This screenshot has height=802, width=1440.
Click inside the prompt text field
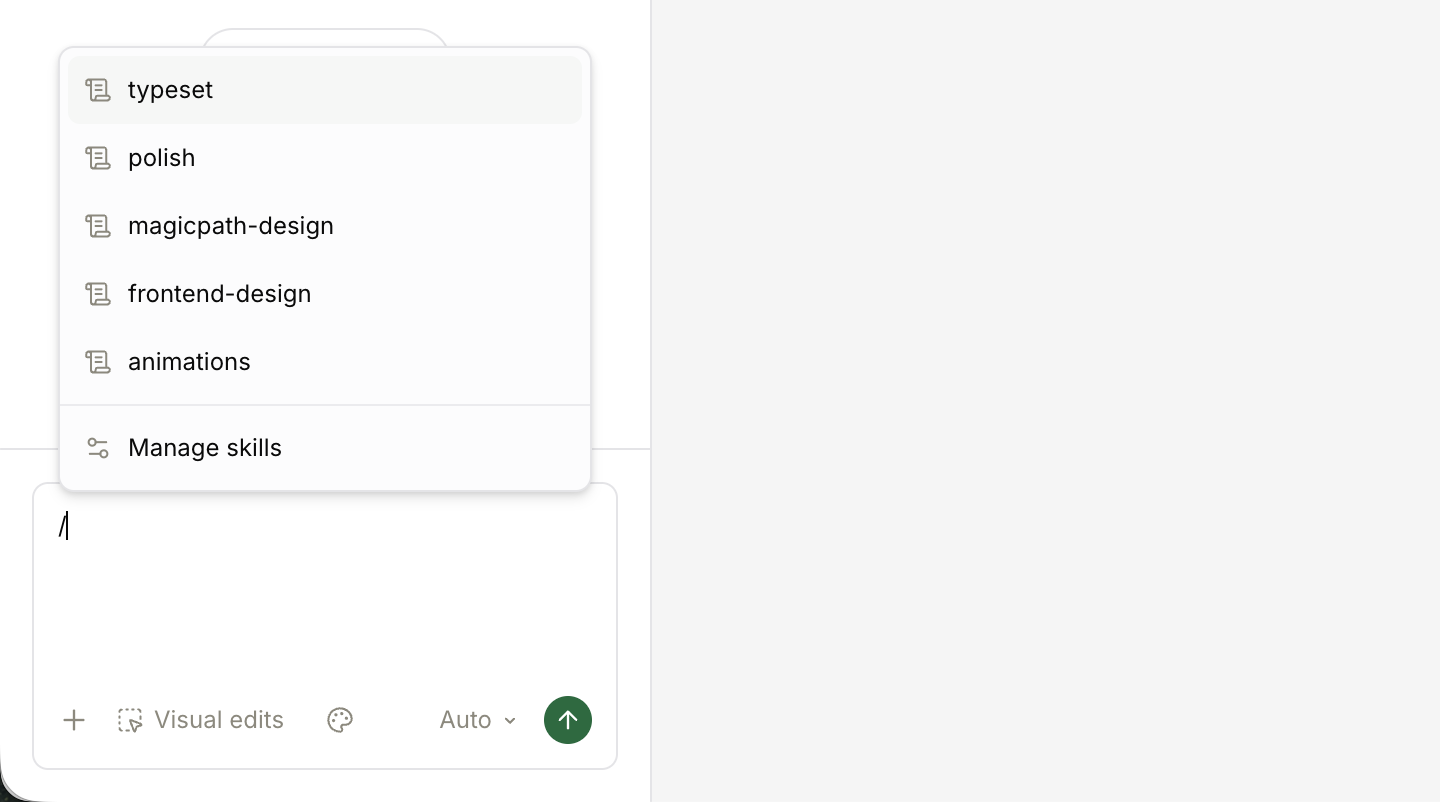(x=325, y=590)
